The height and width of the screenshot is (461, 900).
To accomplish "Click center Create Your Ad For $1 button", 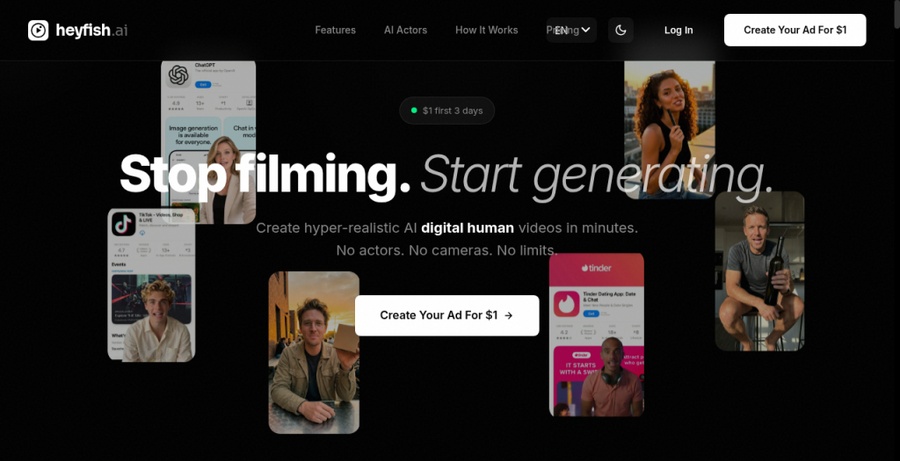I will [x=447, y=315].
